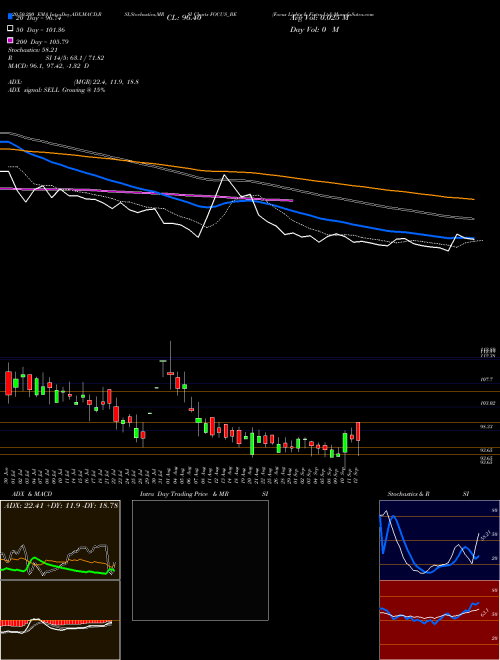Click the 'Intra Day Trading Price & MR' title
The width and height of the screenshot is (500, 660).
184,494
